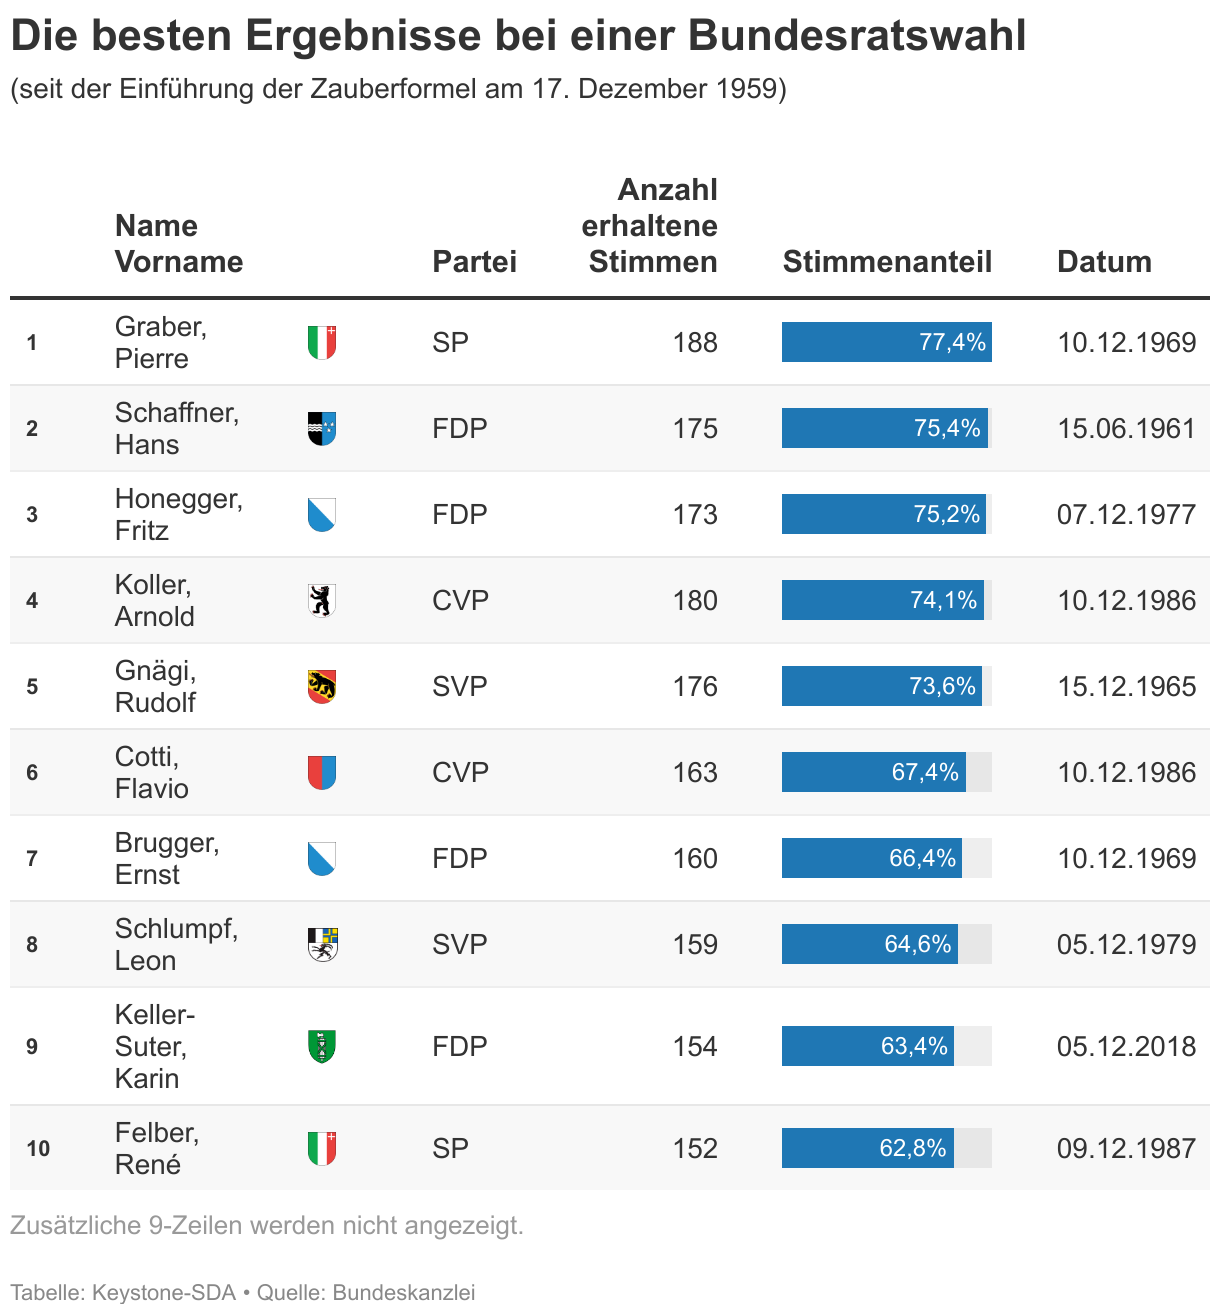Click the Aargau coat of arms beside Schaffner
The height and width of the screenshot is (1314, 1220).
coord(321,429)
